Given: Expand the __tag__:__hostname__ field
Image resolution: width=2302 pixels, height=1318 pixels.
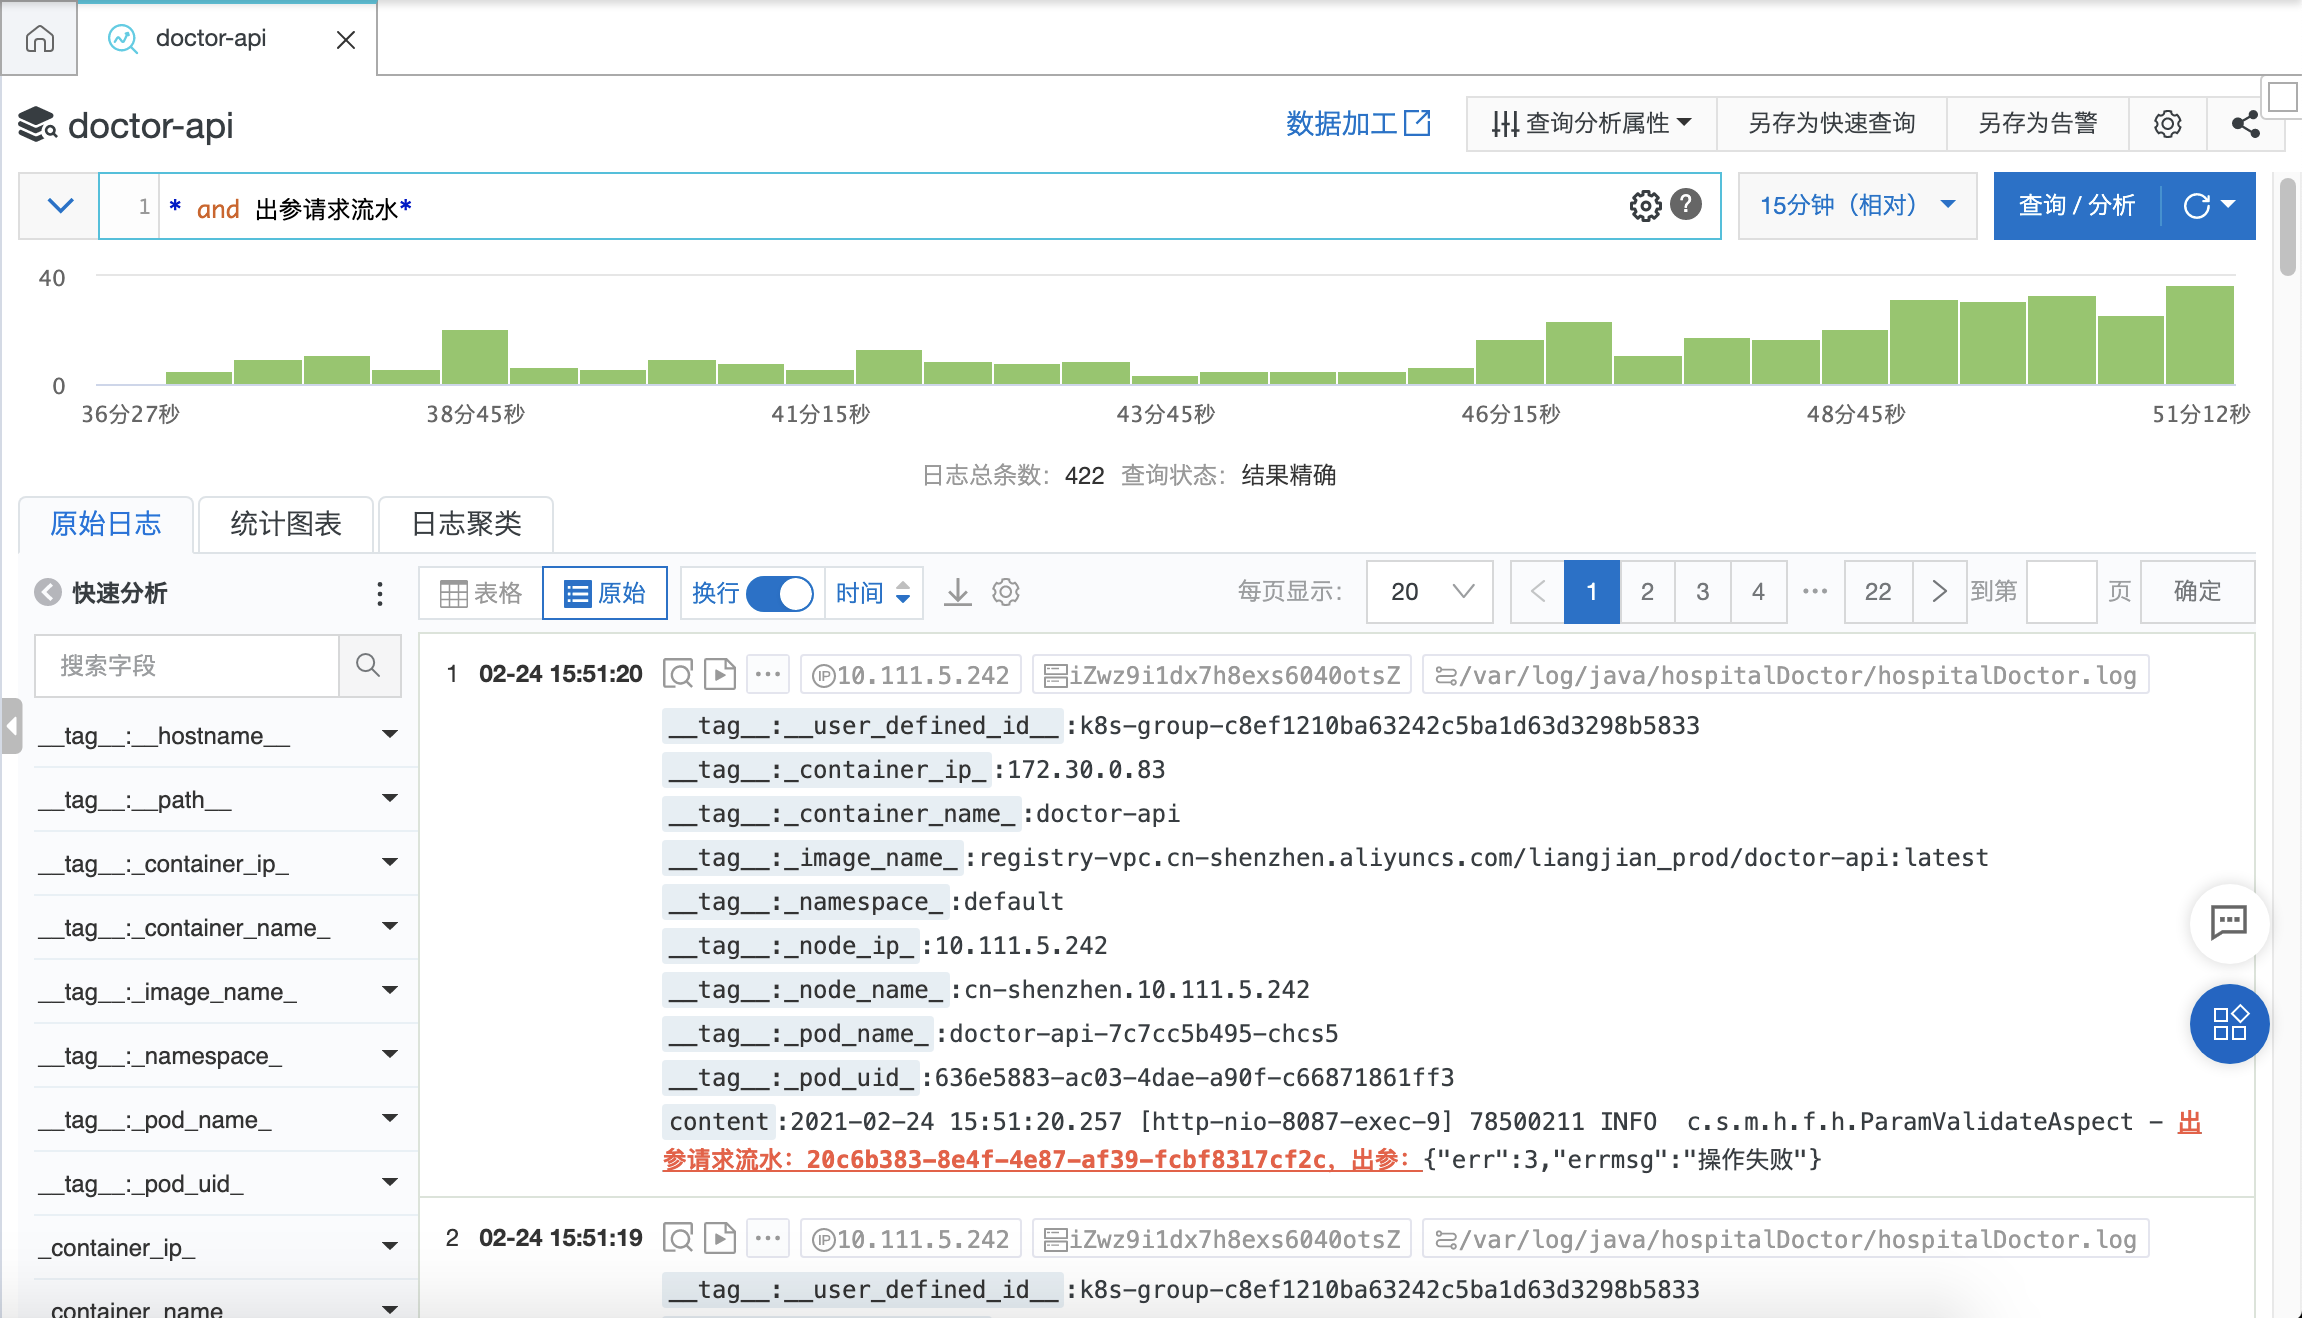Looking at the screenshot, I should tap(390, 735).
